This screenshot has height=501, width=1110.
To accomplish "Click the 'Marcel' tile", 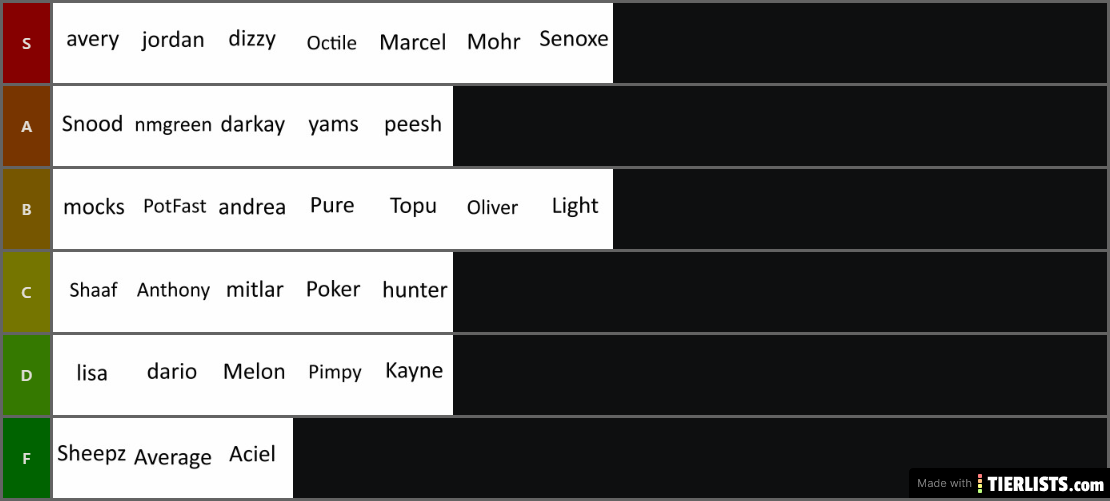I will [x=413, y=43].
